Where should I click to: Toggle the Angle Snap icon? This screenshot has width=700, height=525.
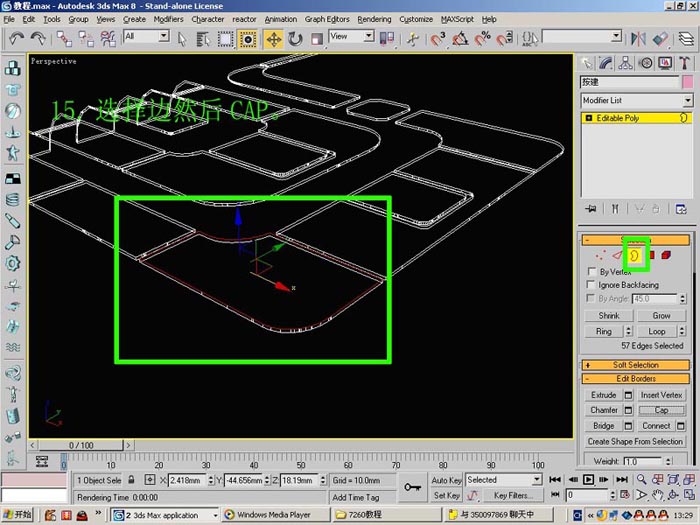tap(460, 39)
